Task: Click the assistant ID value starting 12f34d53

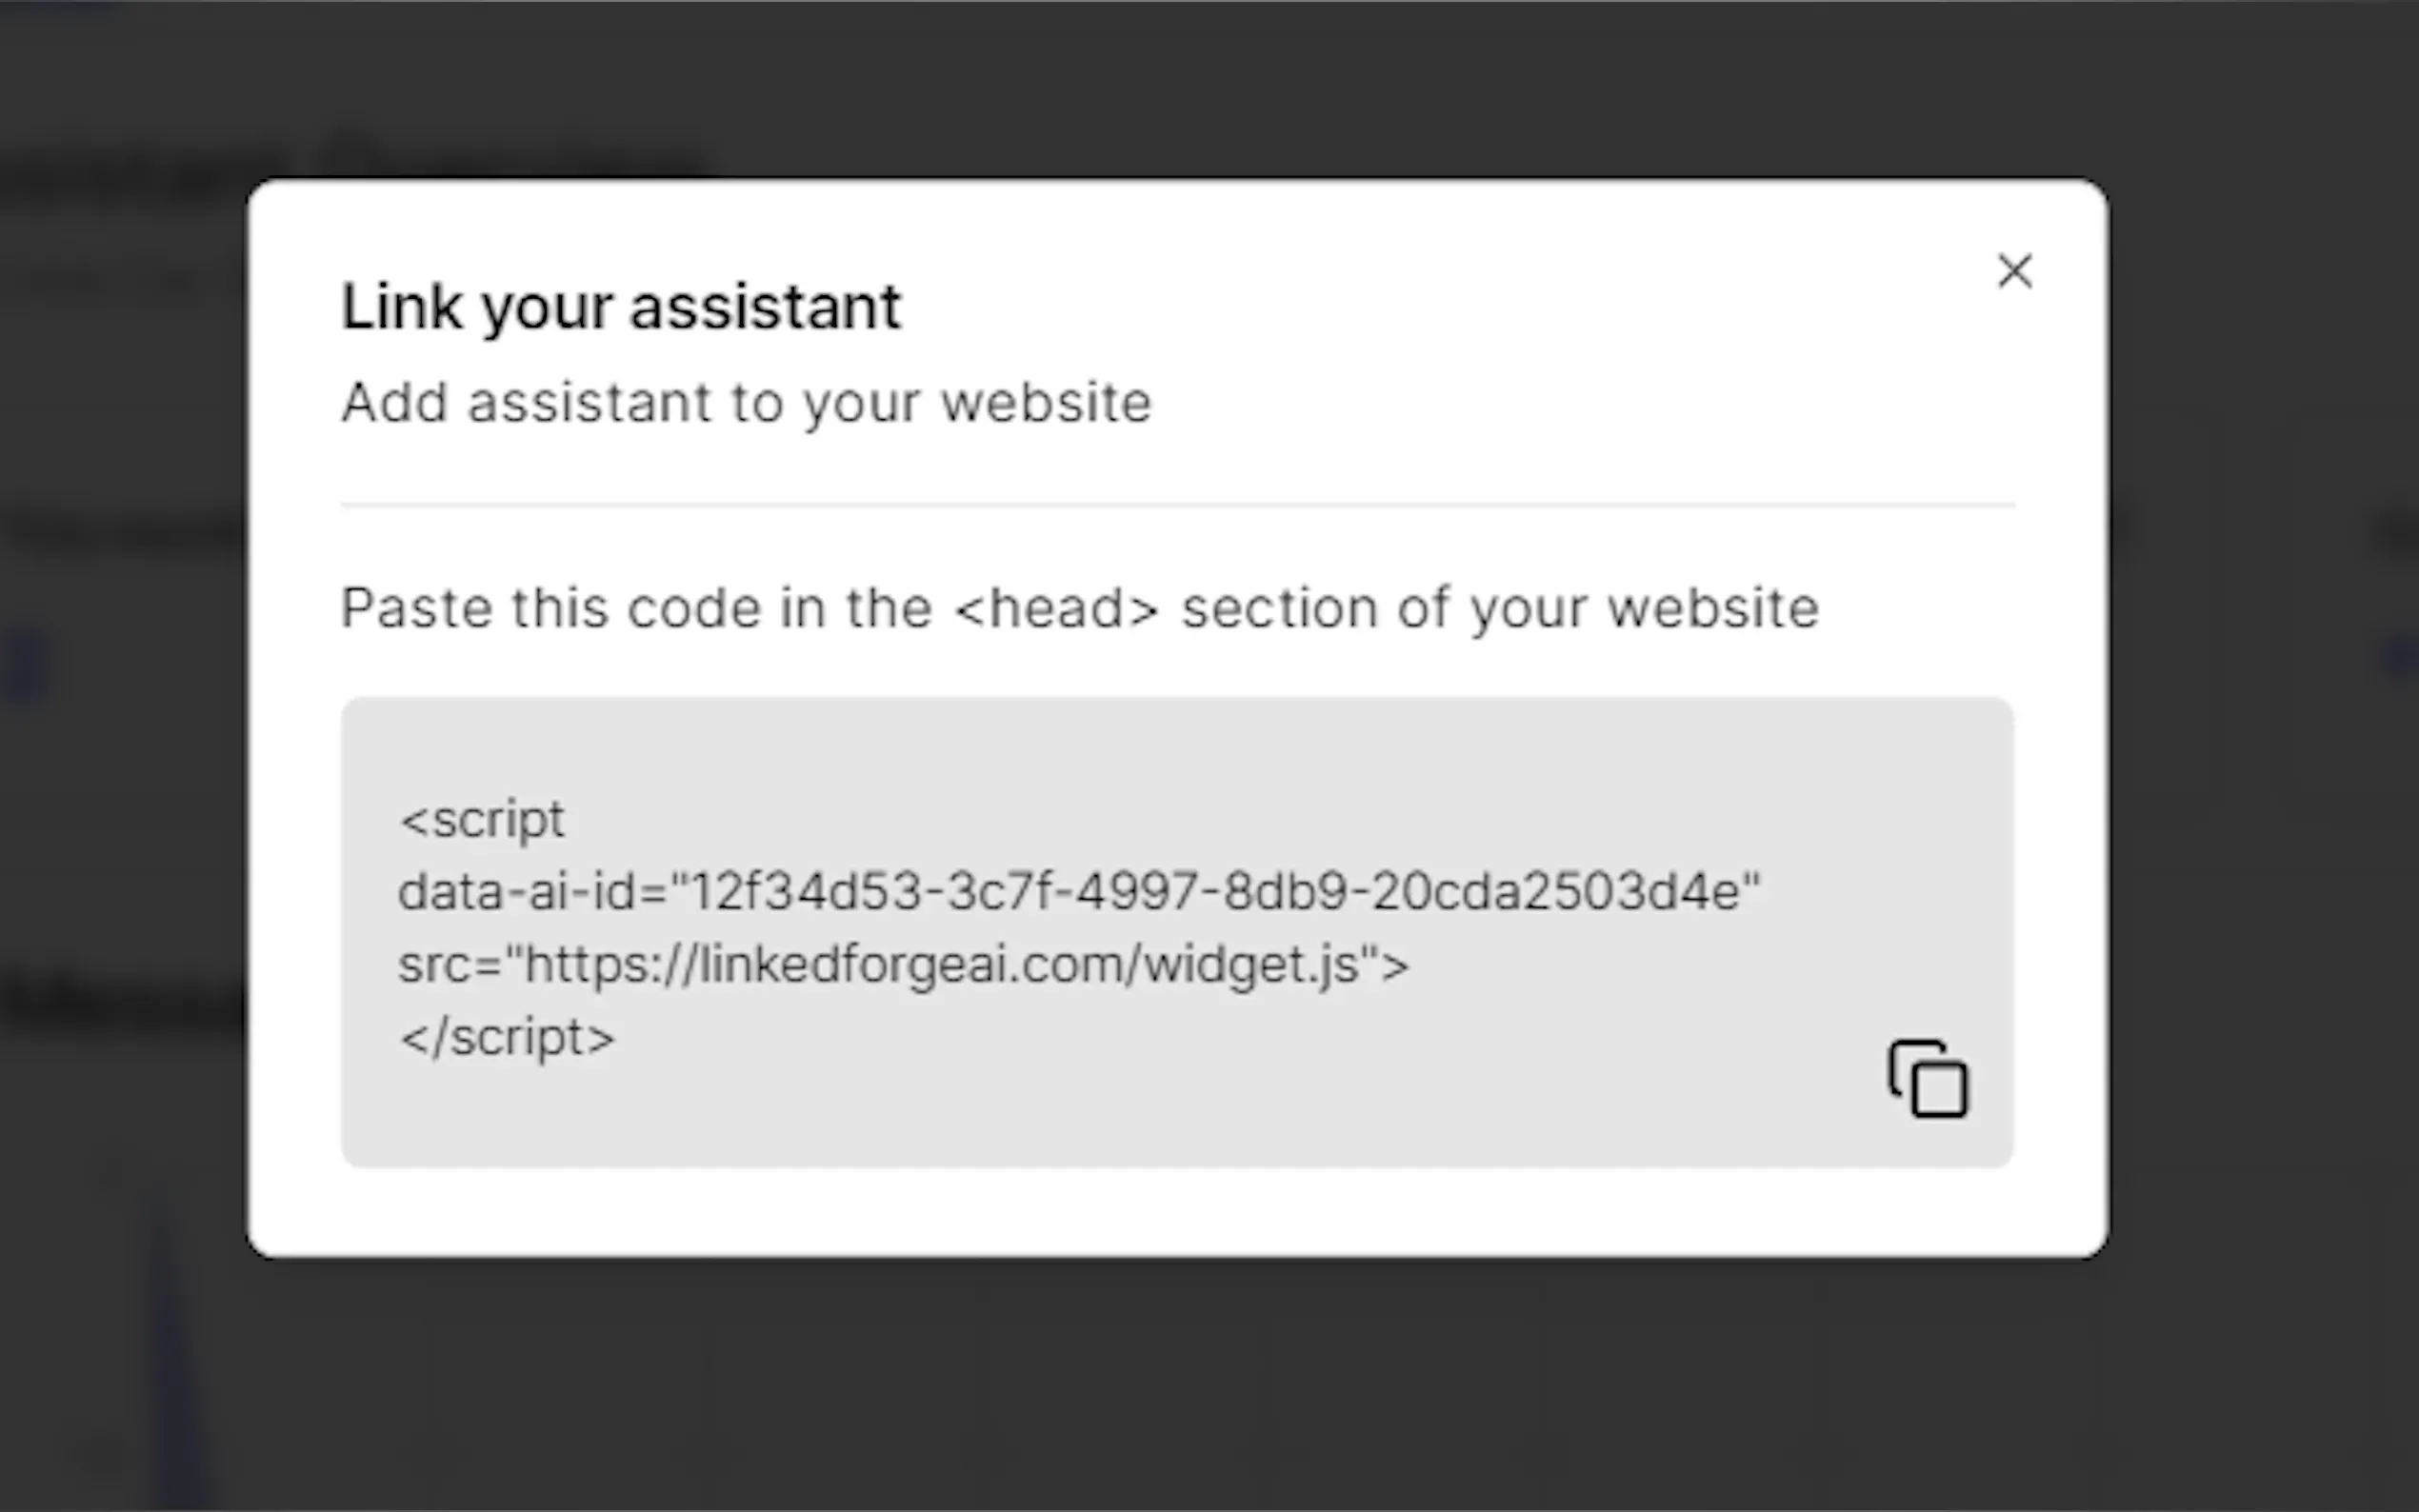Action: [x=1215, y=891]
